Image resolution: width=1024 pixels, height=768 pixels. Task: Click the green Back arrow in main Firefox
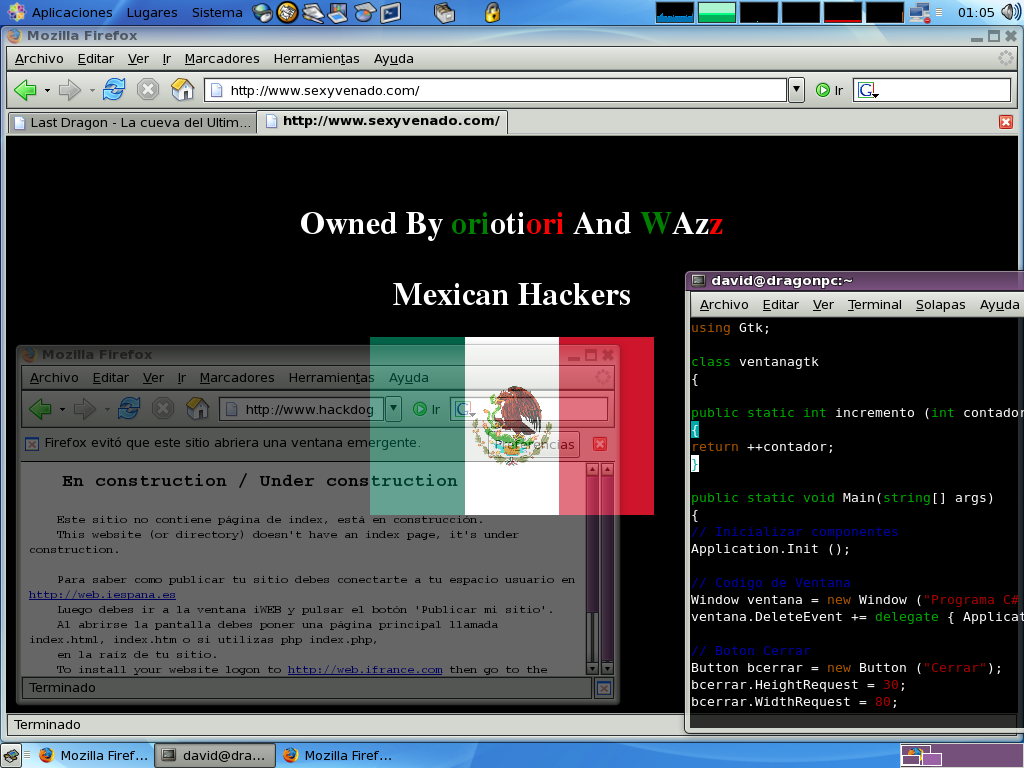(25, 90)
